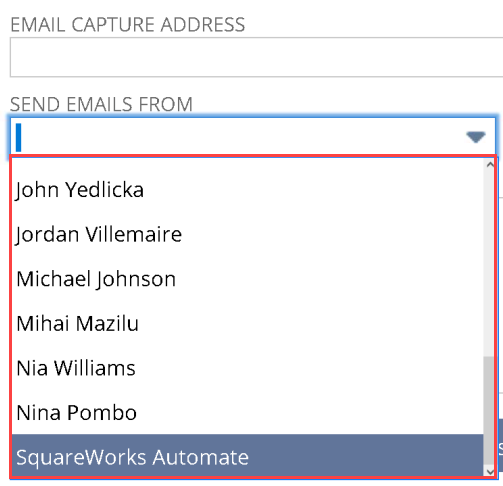Image resolution: width=503 pixels, height=486 pixels.
Task: Click the partly hidden blue button at right
Action: 500,445
